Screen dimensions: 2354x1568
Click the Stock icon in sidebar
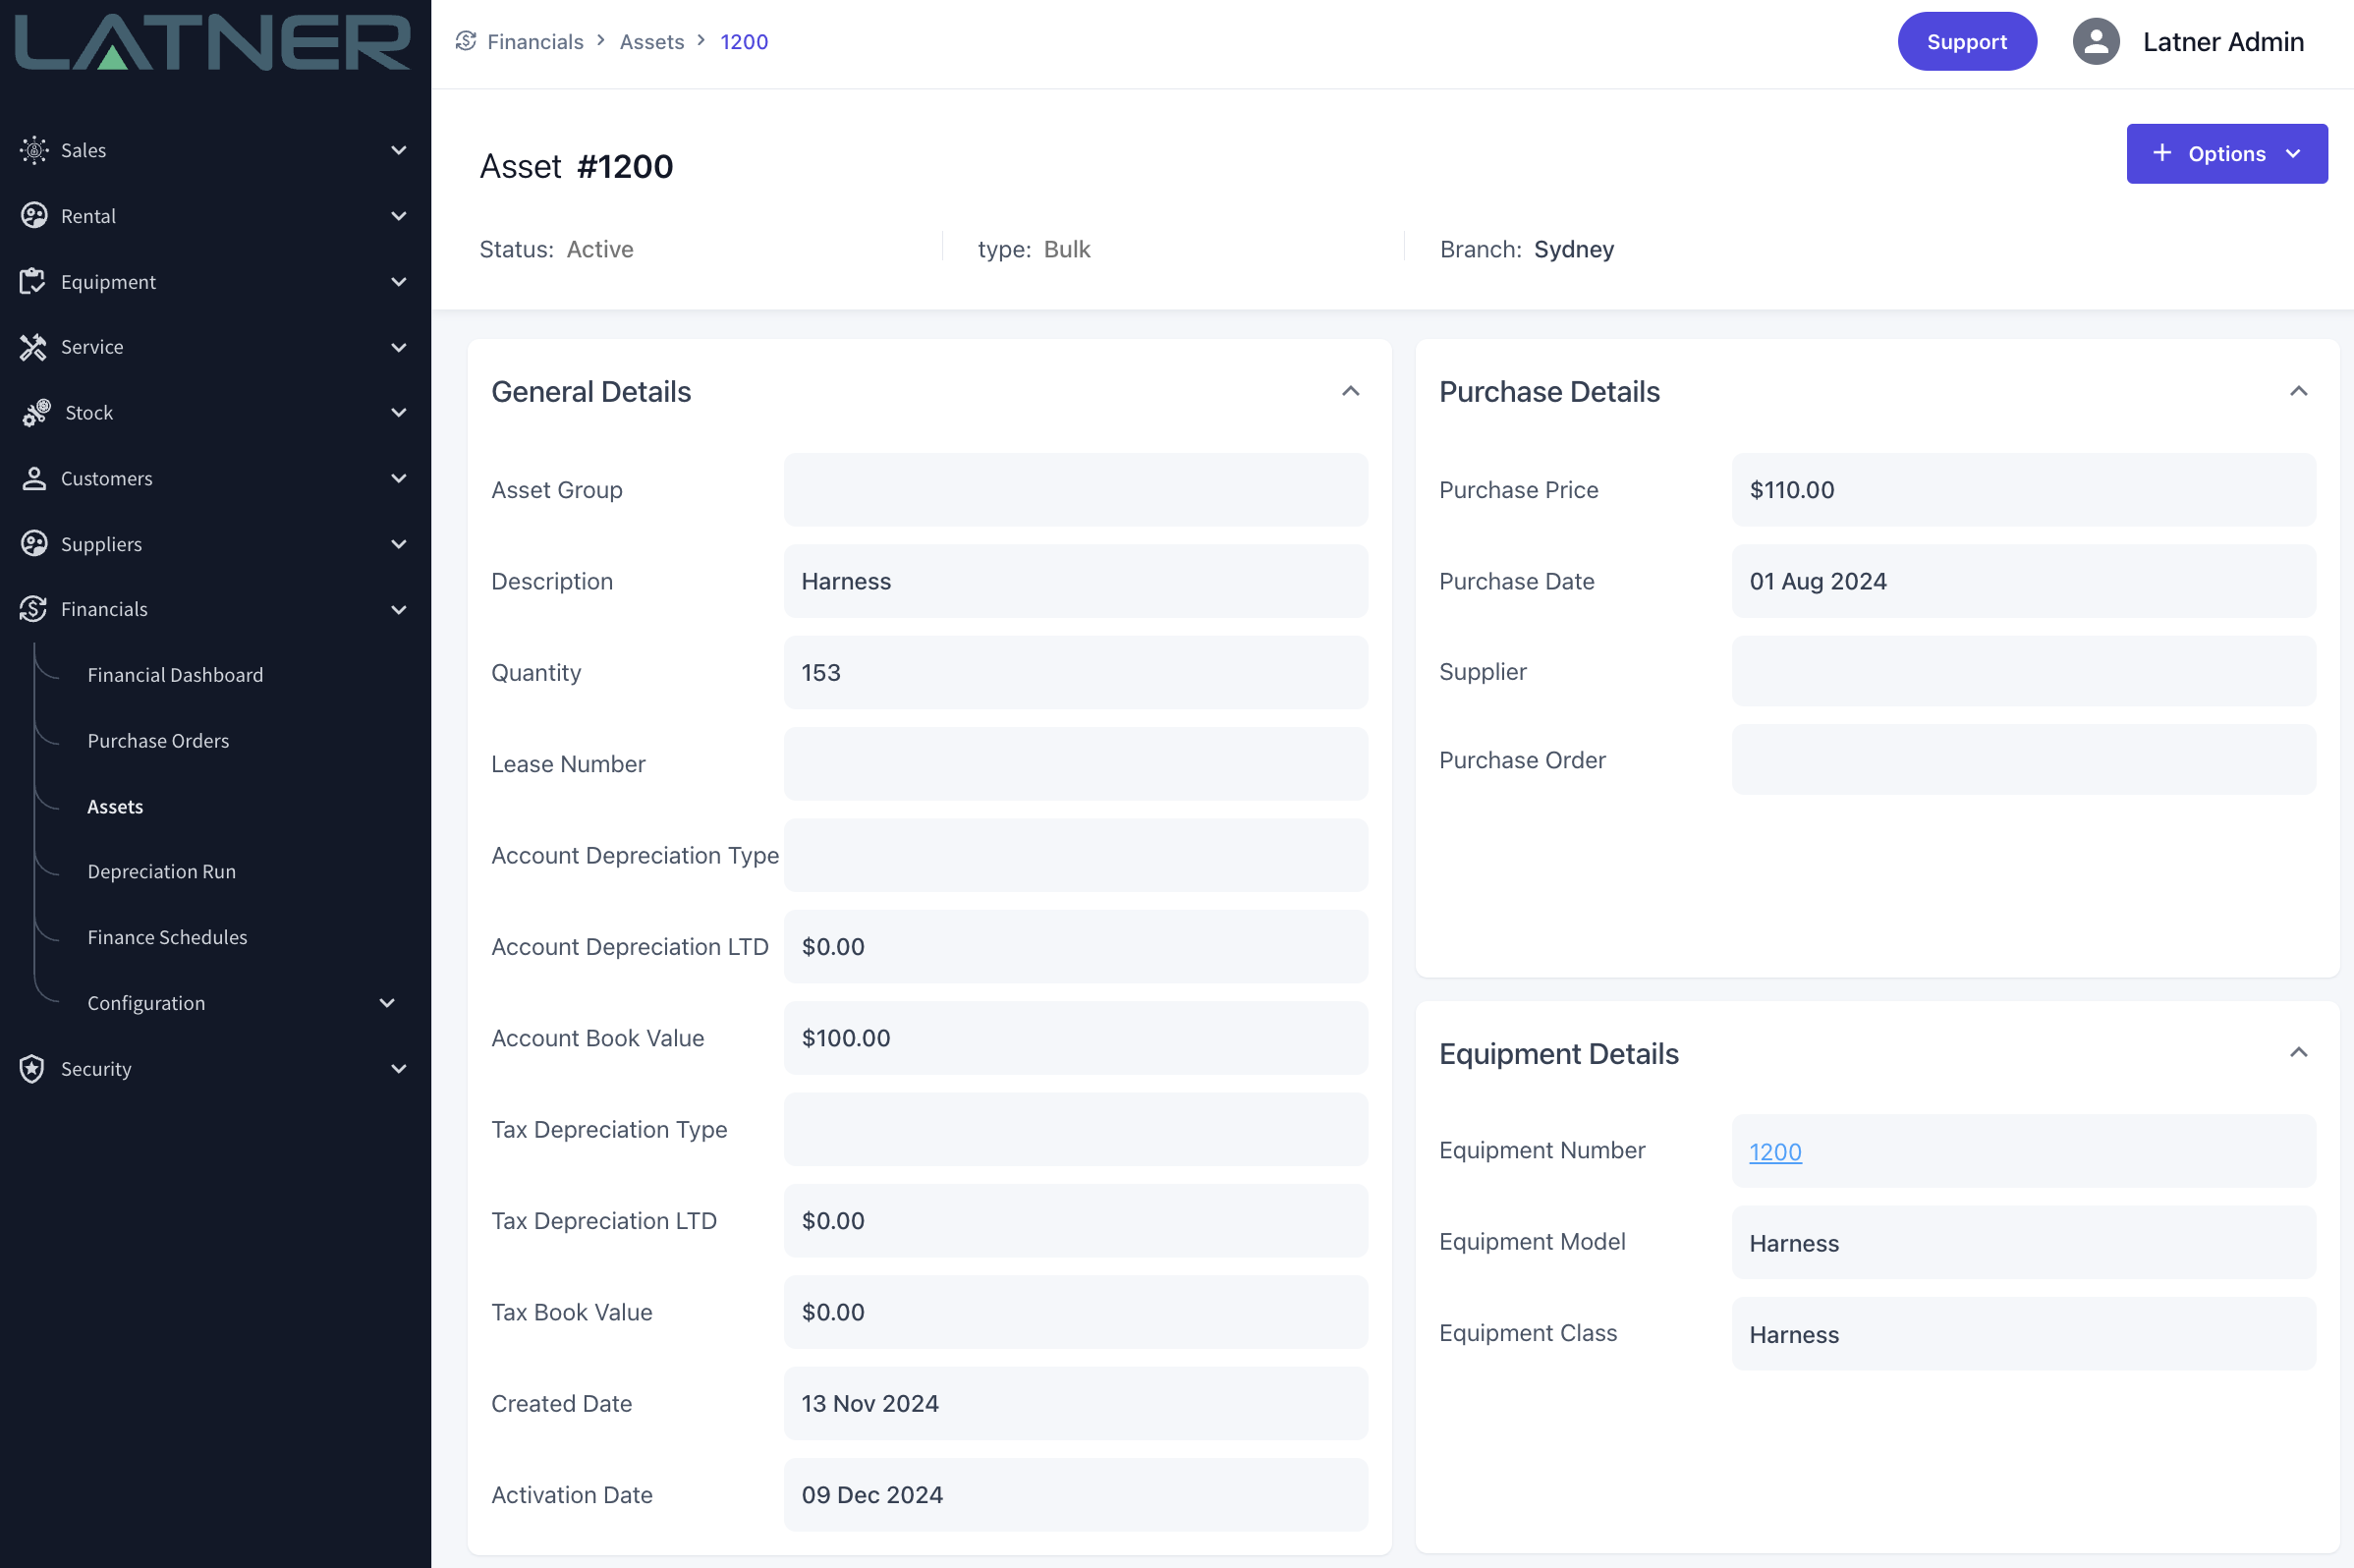36,412
